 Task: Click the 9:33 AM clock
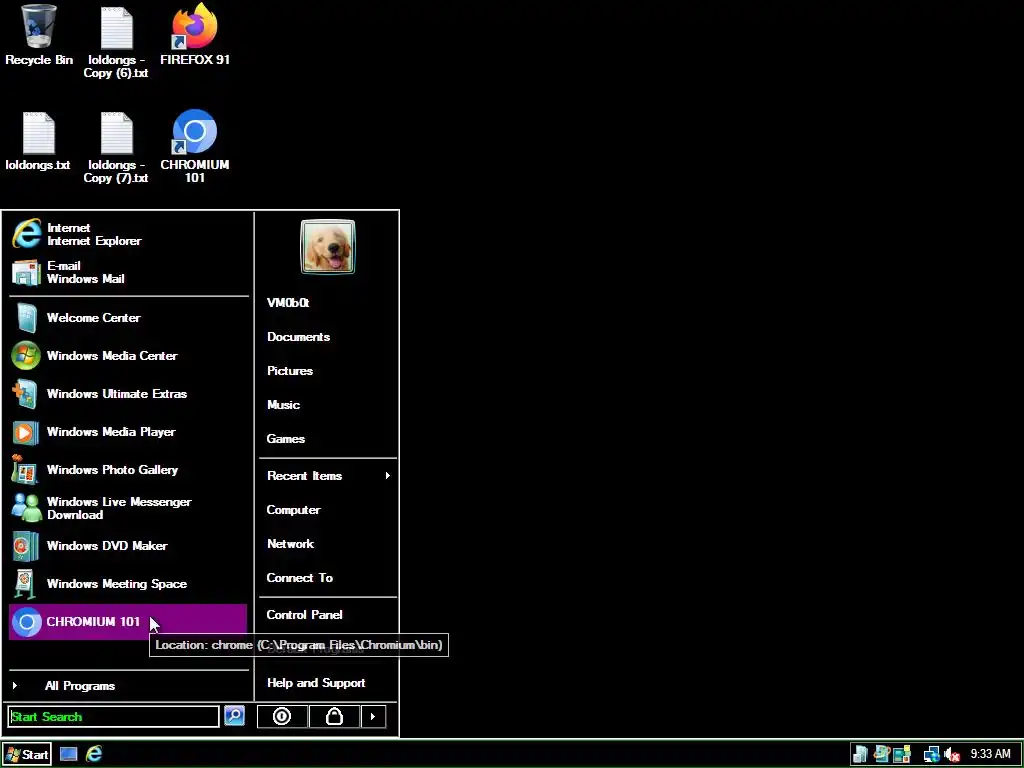tap(990, 754)
